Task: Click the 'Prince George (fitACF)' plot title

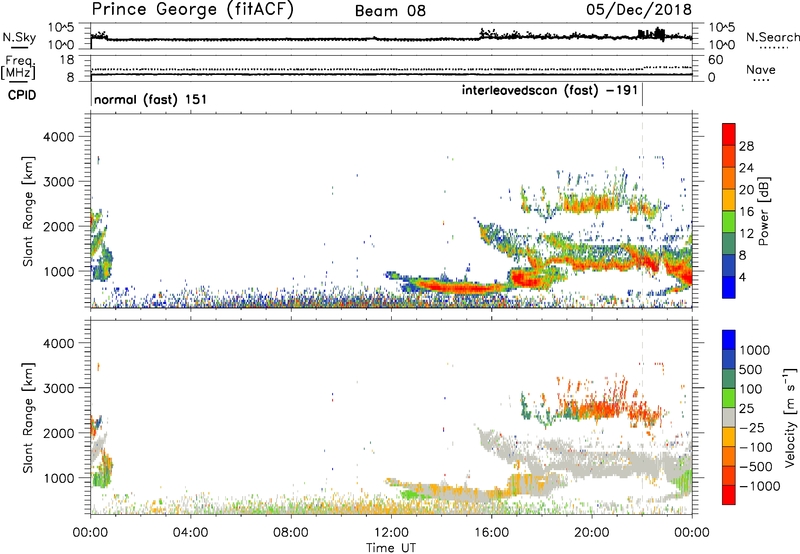Action: click(193, 10)
